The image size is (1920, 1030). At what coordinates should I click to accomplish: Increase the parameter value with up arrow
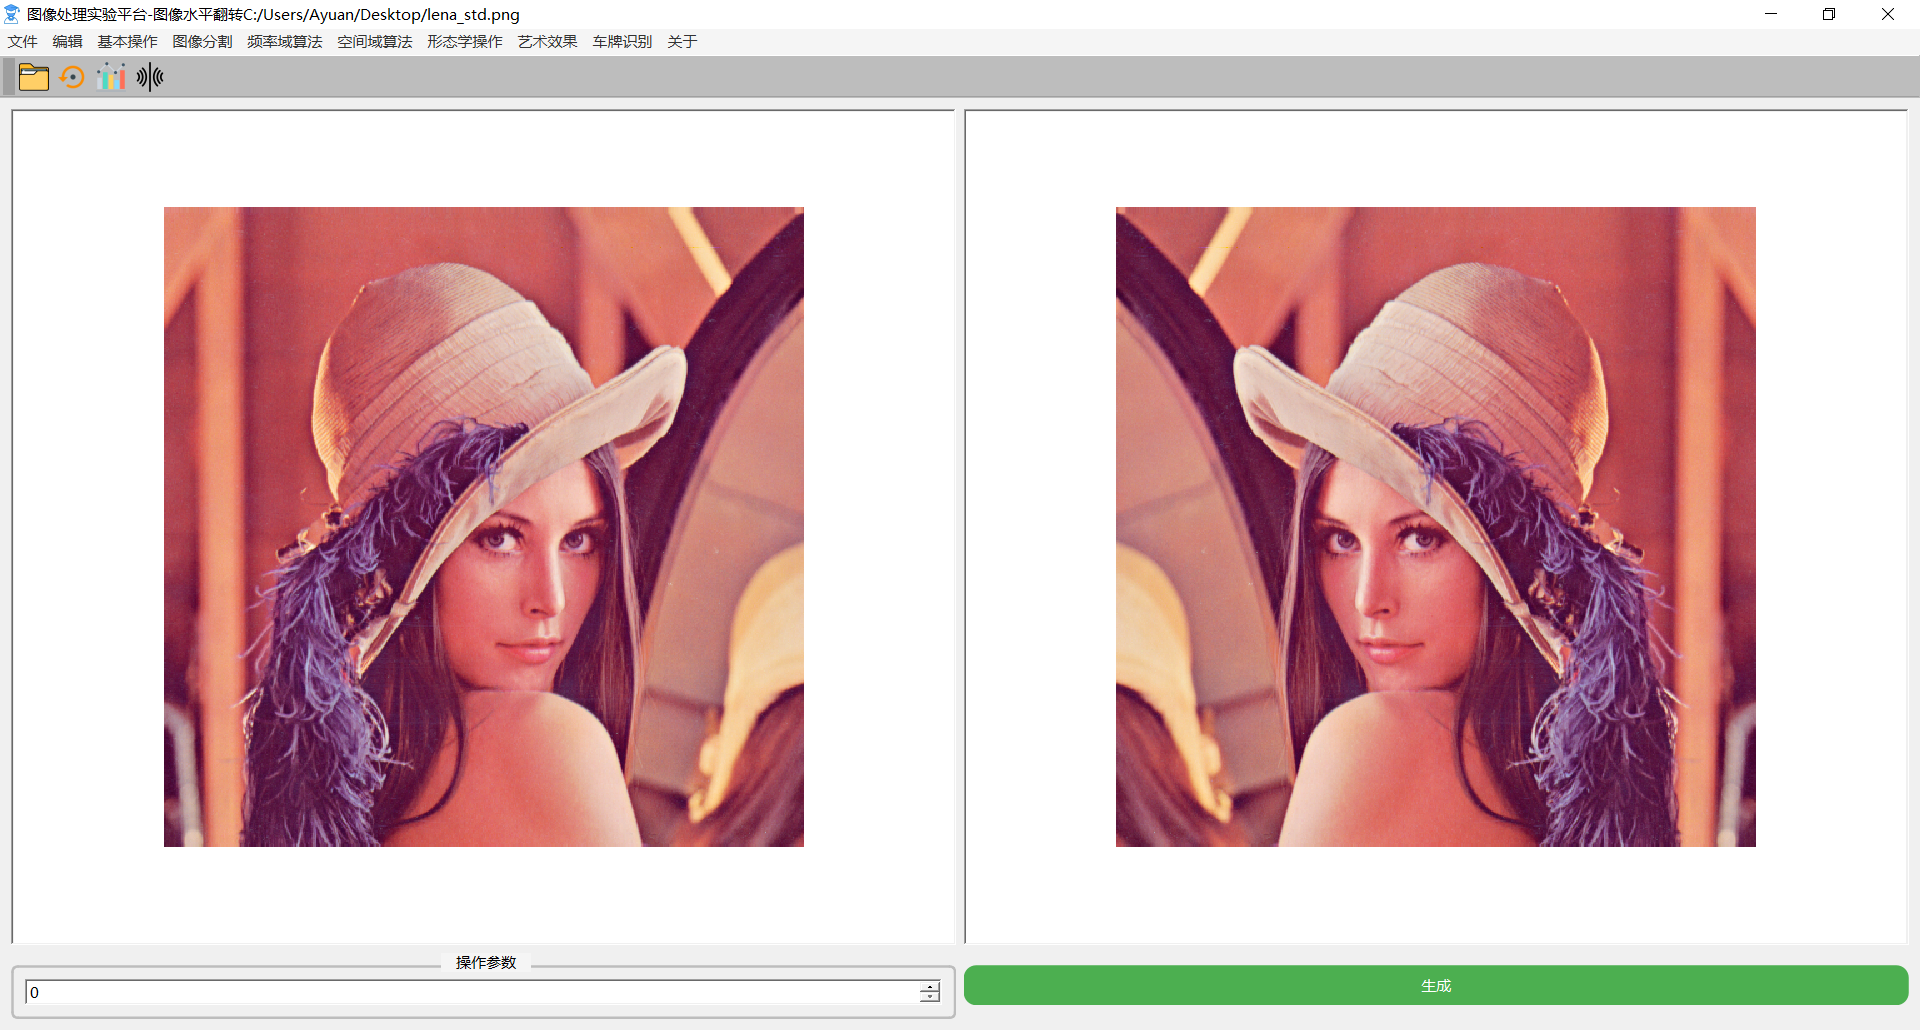930,986
